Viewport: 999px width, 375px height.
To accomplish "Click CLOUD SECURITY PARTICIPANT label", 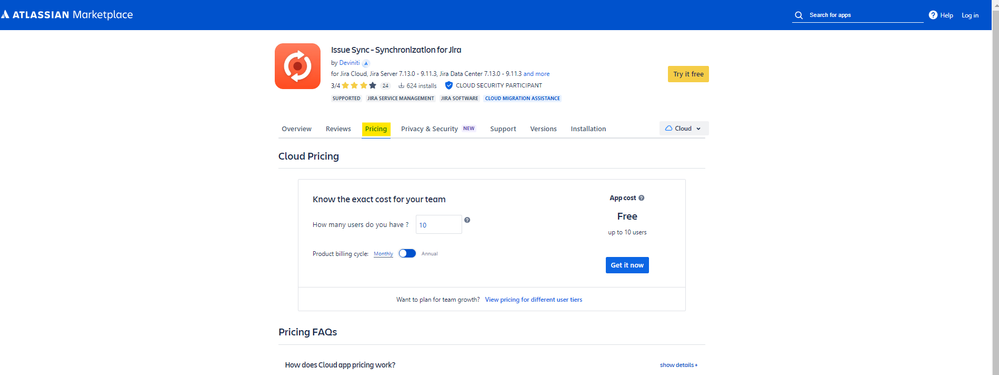I will click(499, 85).
